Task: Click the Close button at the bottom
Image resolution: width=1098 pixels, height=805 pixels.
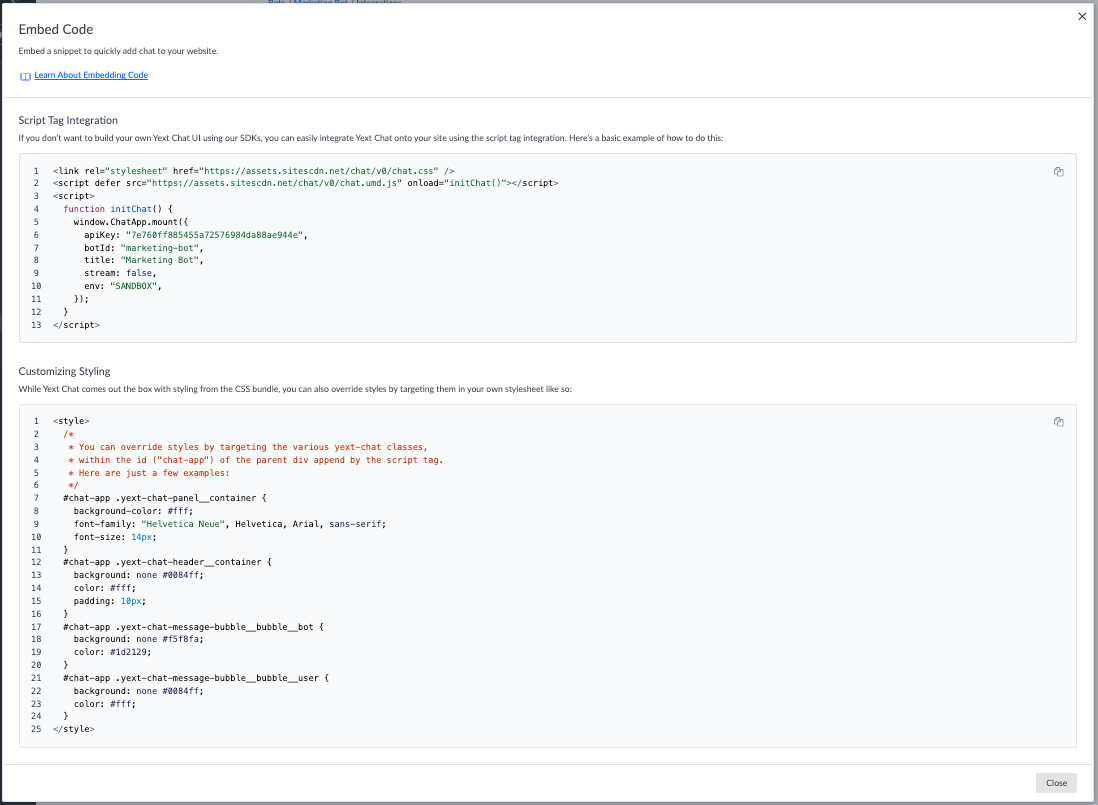Action: (x=1056, y=783)
